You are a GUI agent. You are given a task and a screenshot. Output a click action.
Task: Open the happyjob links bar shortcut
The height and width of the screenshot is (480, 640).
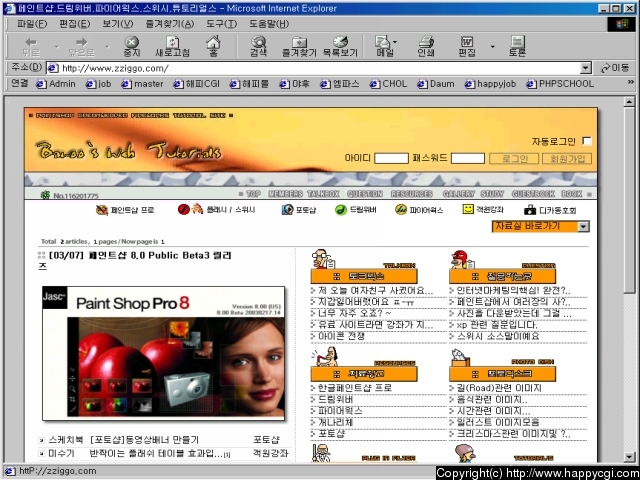[490, 84]
